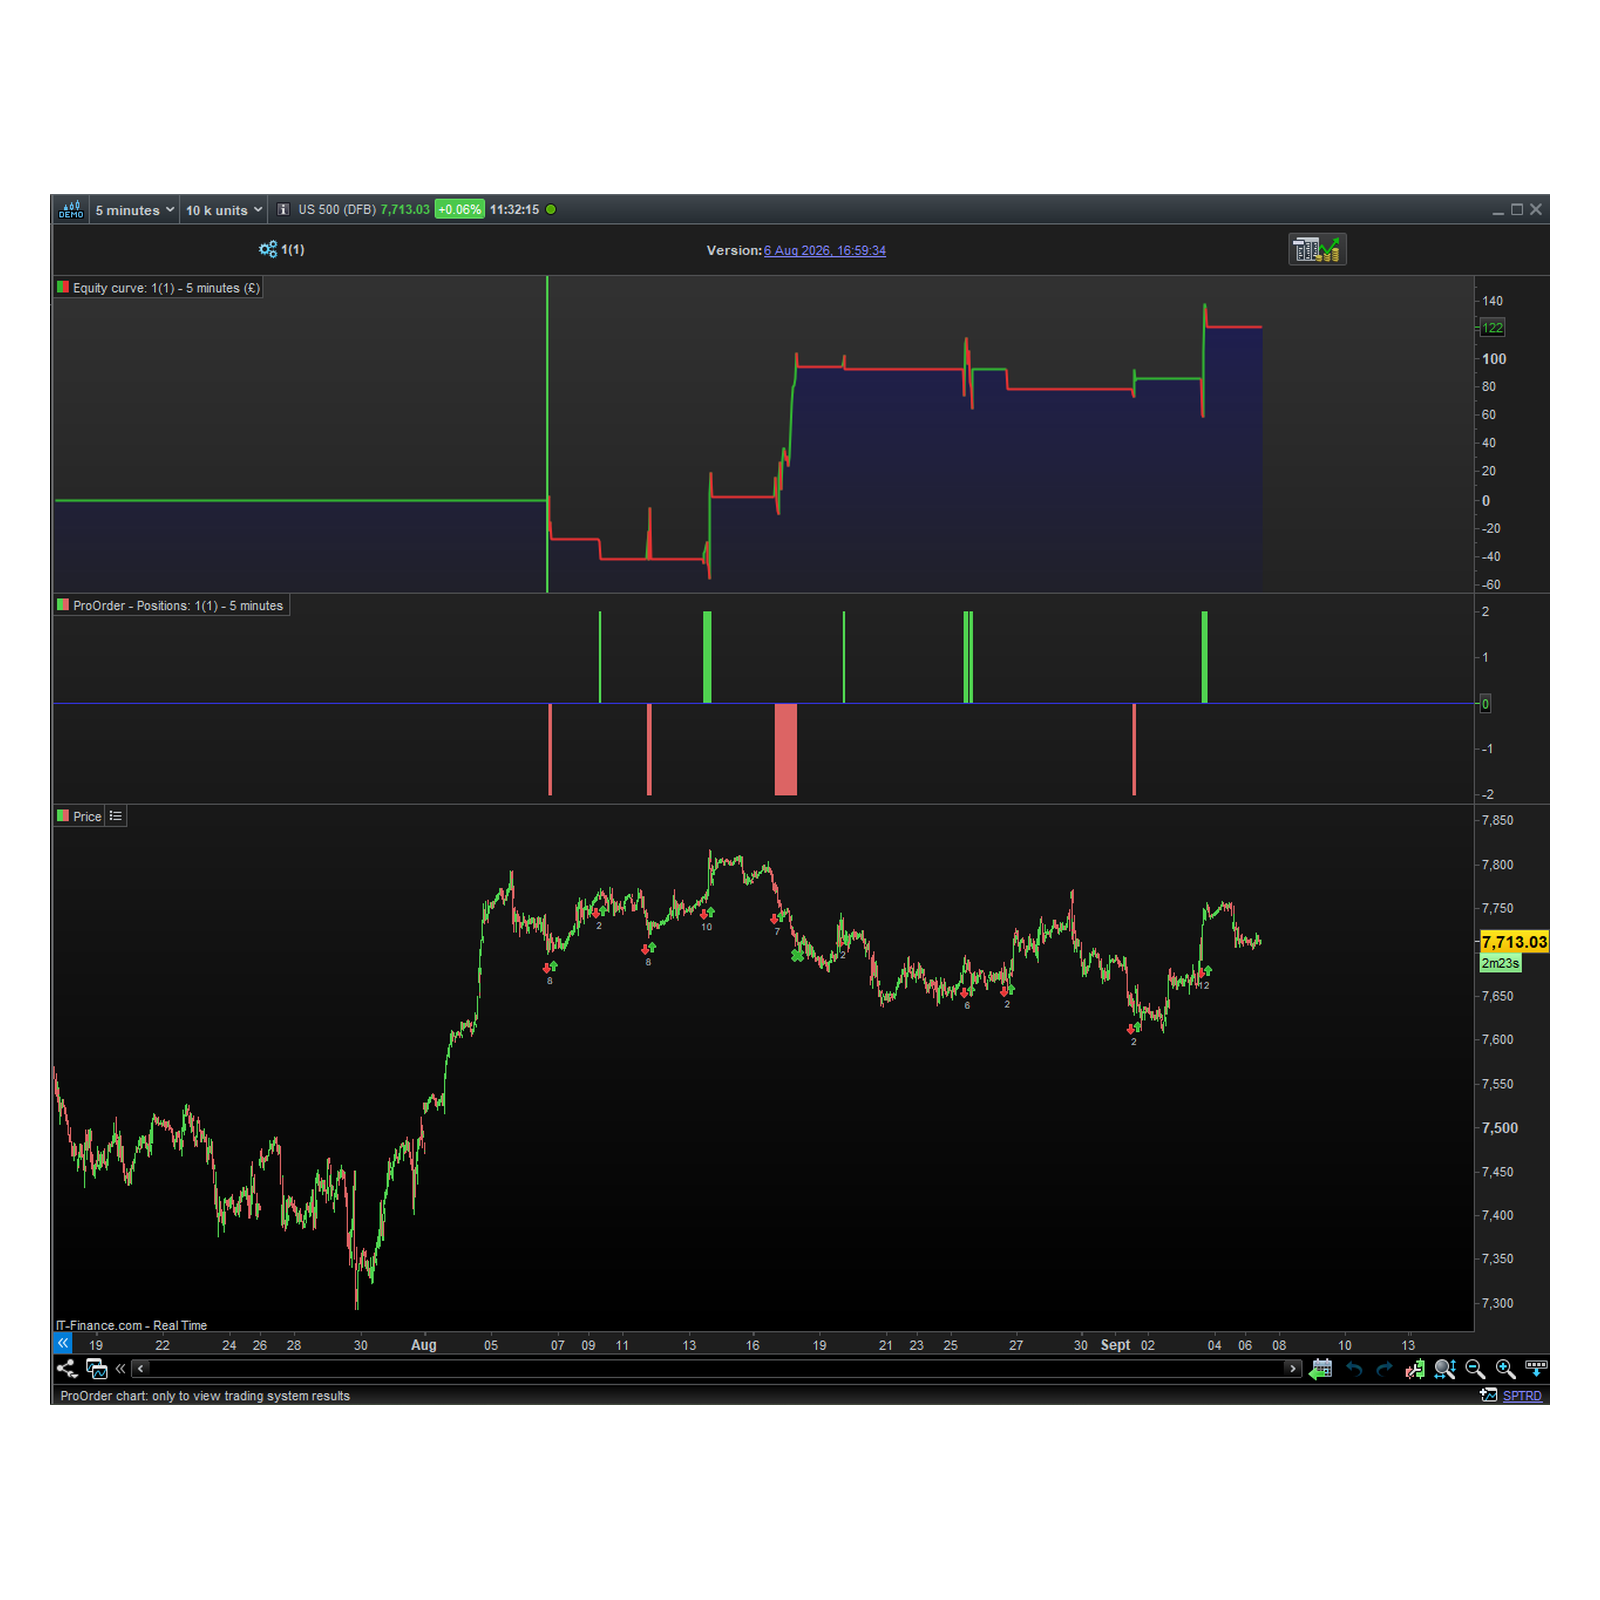Maximize the chart window
The width and height of the screenshot is (1600, 1600).
(1517, 210)
